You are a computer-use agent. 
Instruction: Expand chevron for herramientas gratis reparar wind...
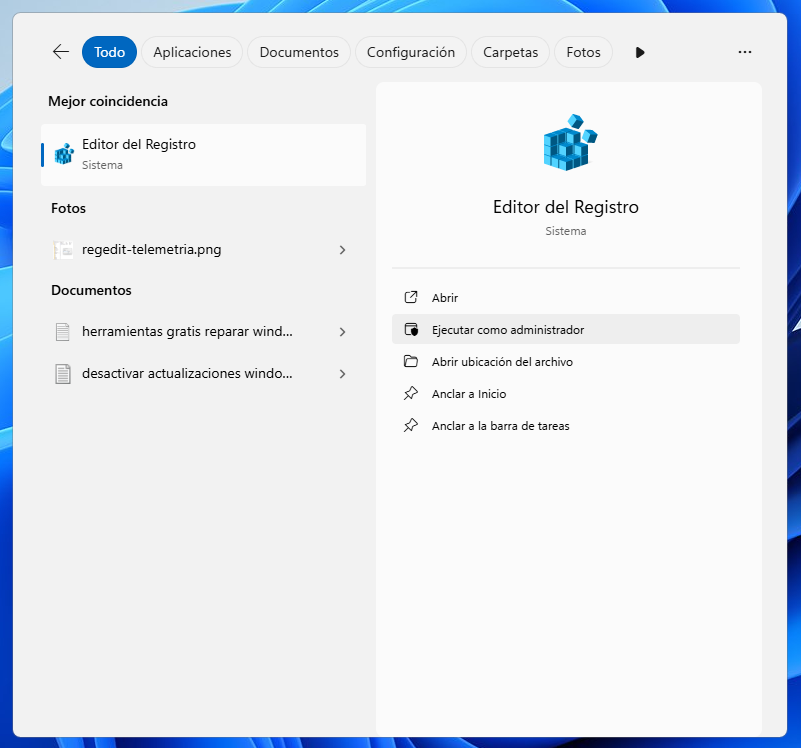tap(343, 332)
